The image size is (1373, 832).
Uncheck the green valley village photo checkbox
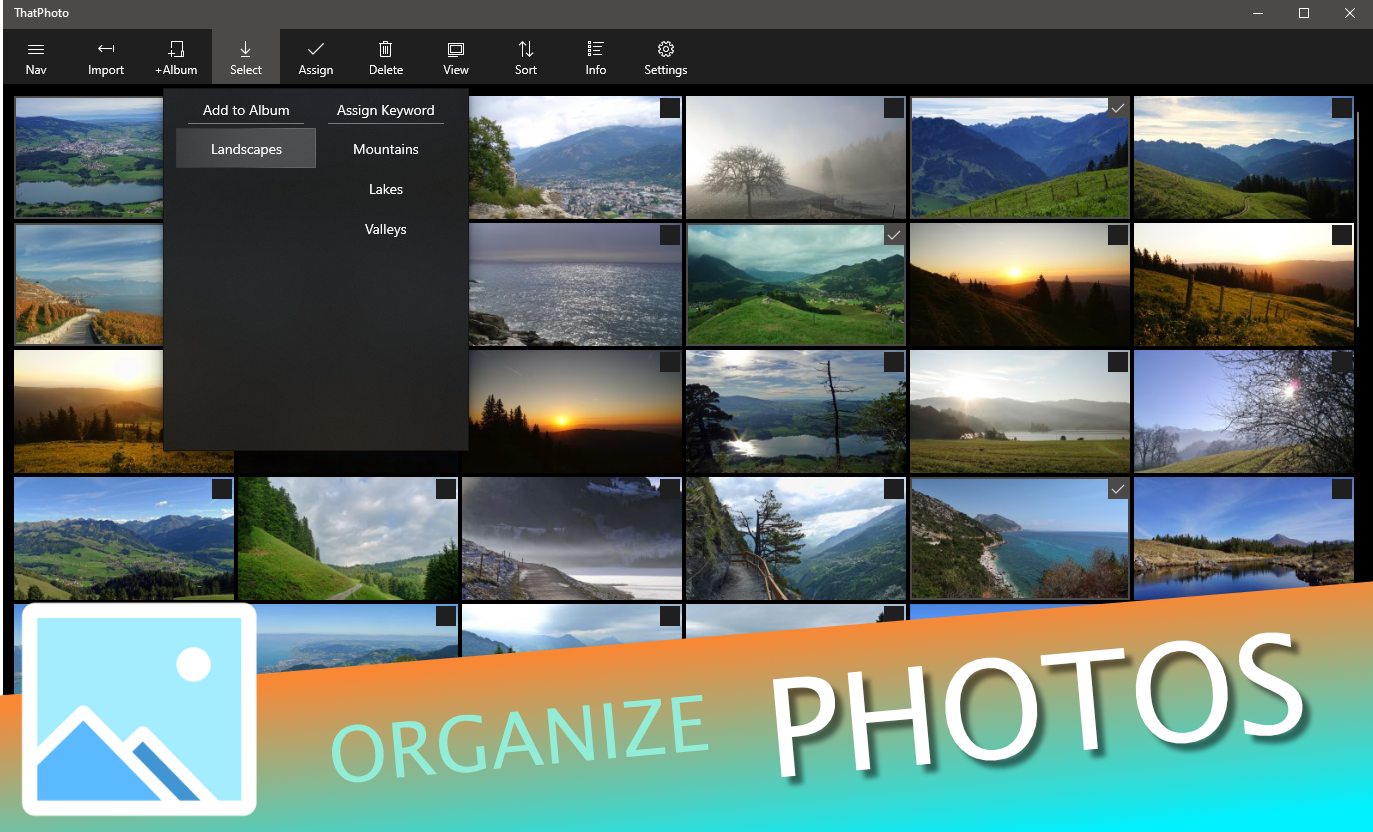[894, 235]
